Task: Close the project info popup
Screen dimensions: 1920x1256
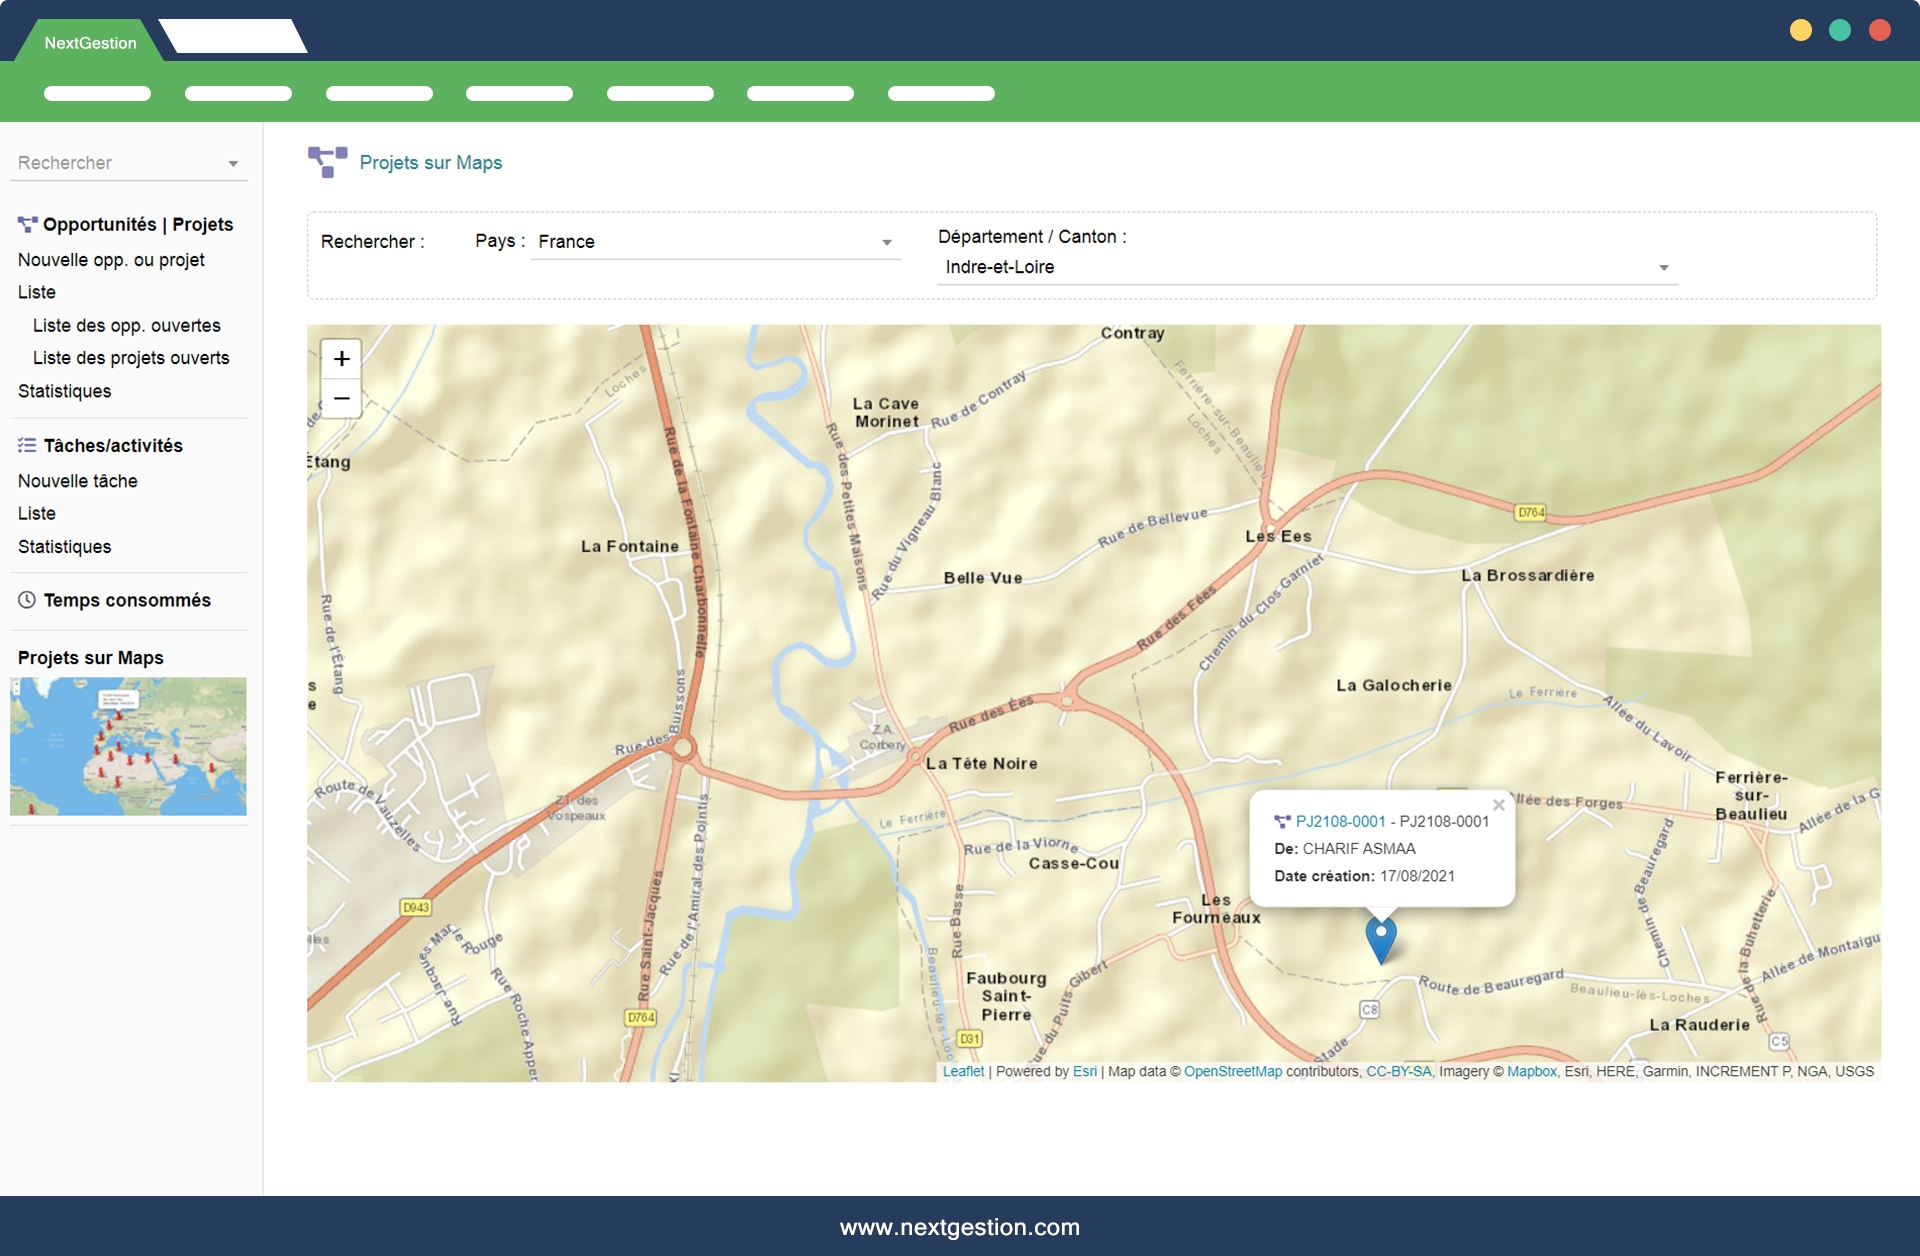Action: pos(1498,805)
